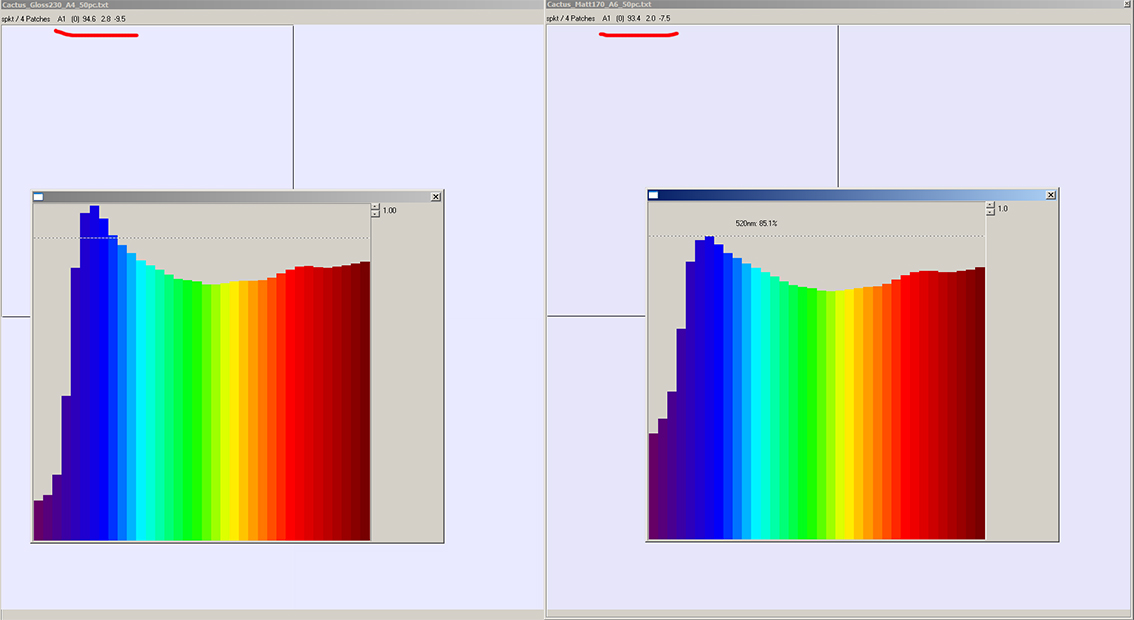The image size is (1134, 620).
Task: Click the tallest blue bar in left histogram
Action: pos(94,373)
